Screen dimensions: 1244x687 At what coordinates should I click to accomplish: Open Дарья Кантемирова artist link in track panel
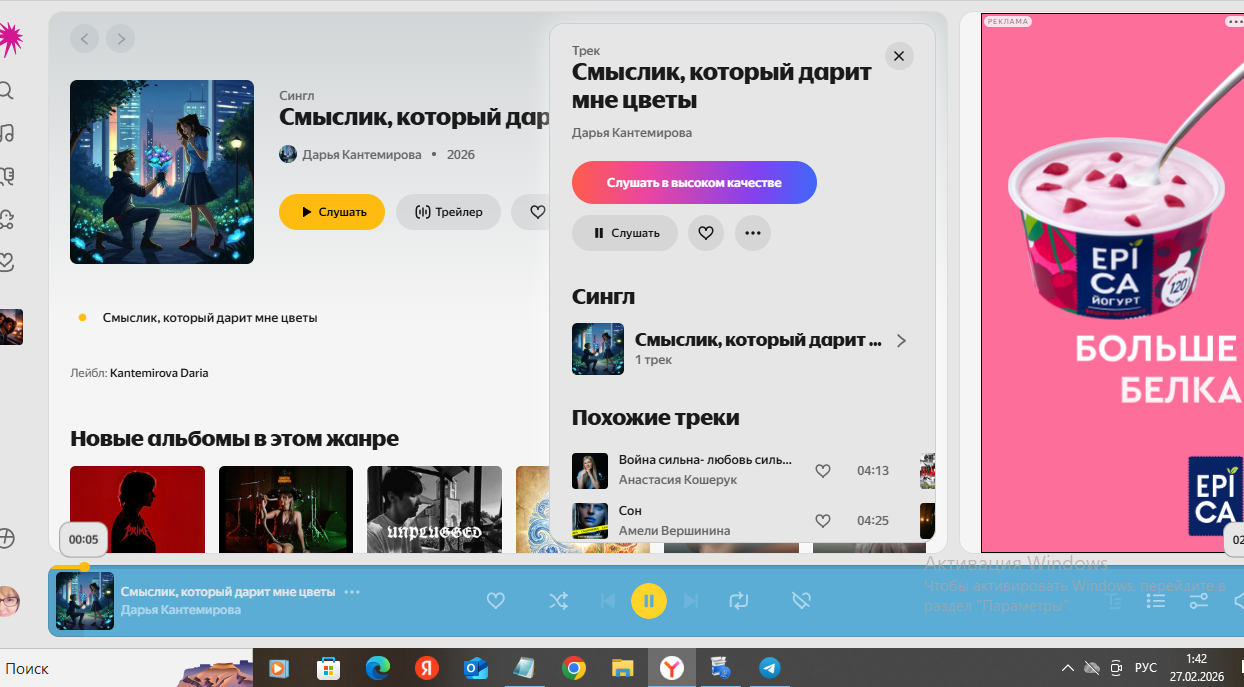tap(631, 133)
